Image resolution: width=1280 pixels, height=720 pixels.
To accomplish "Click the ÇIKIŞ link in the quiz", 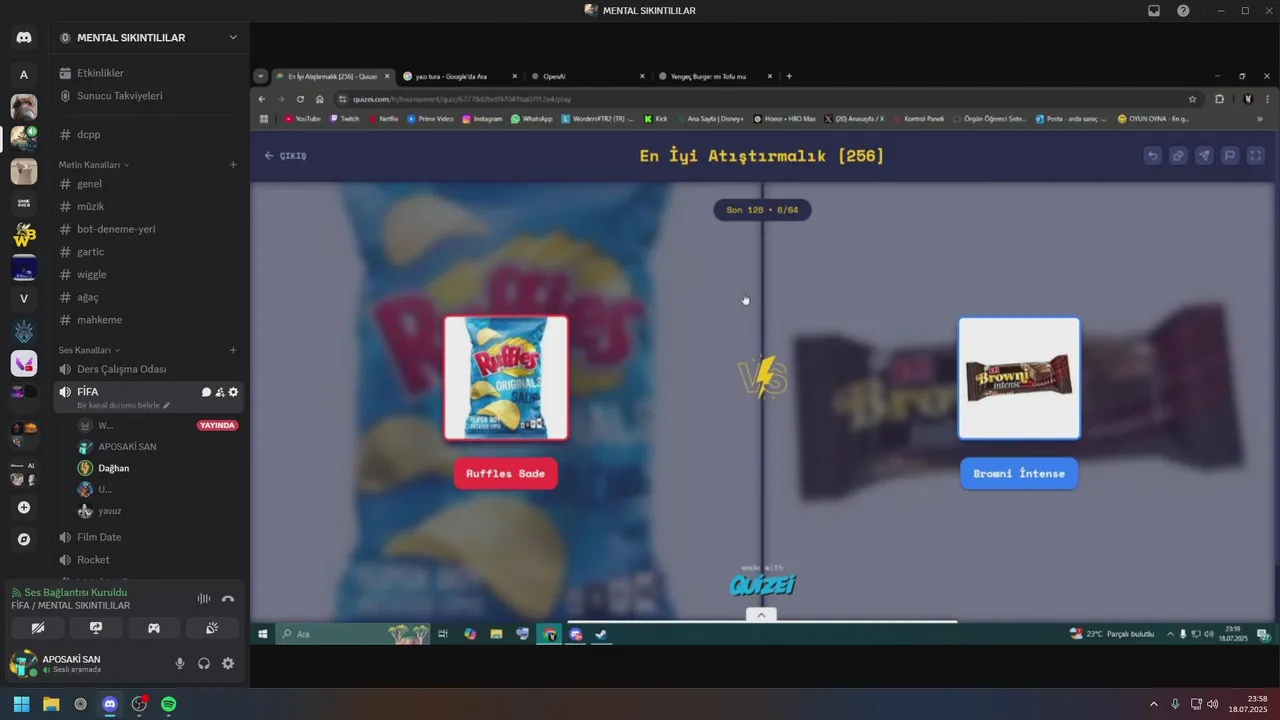I will click(x=285, y=156).
